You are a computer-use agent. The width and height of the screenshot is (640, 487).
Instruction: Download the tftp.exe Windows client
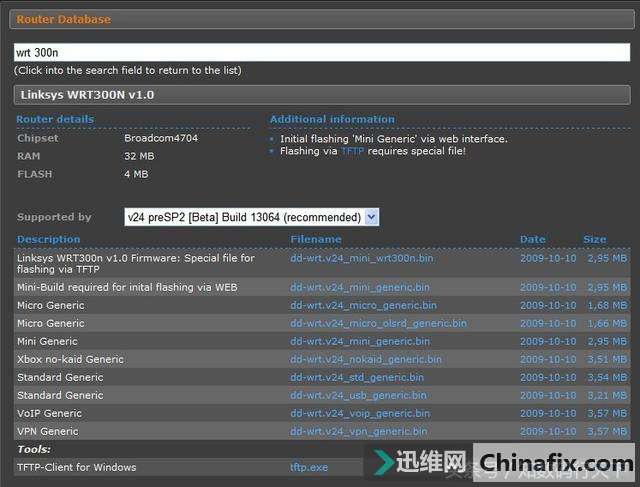tap(309, 467)
